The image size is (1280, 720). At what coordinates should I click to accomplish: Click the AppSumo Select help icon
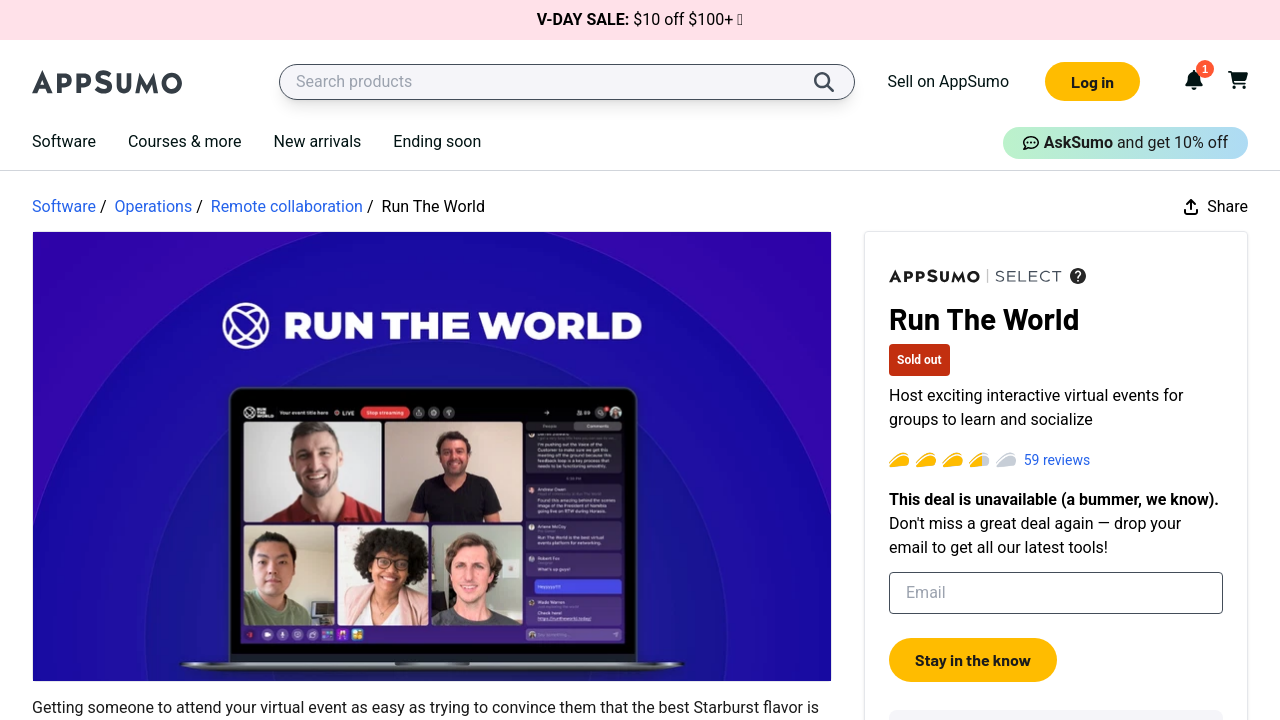pyautogui.click(x=1078, y=276)
